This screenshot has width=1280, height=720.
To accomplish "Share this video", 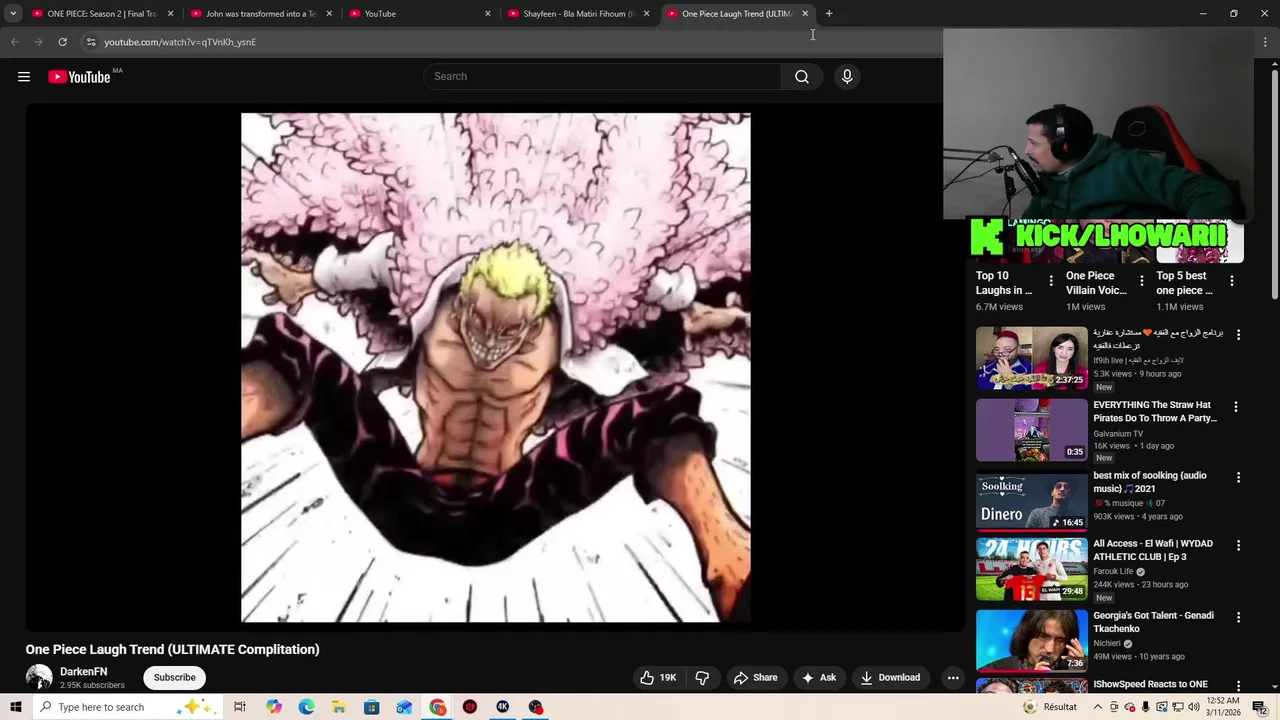I will pos(755,678).
